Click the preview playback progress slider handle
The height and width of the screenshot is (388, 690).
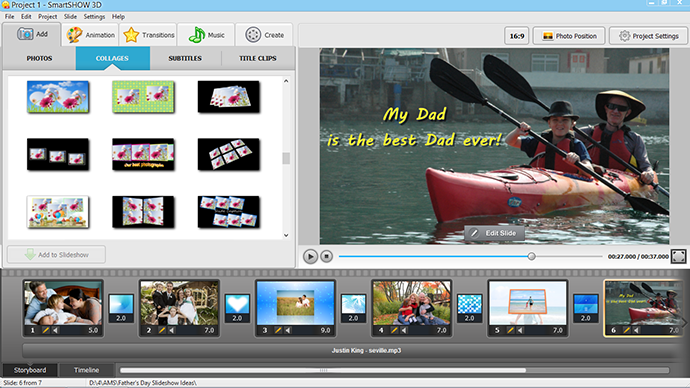coord(532,256)
